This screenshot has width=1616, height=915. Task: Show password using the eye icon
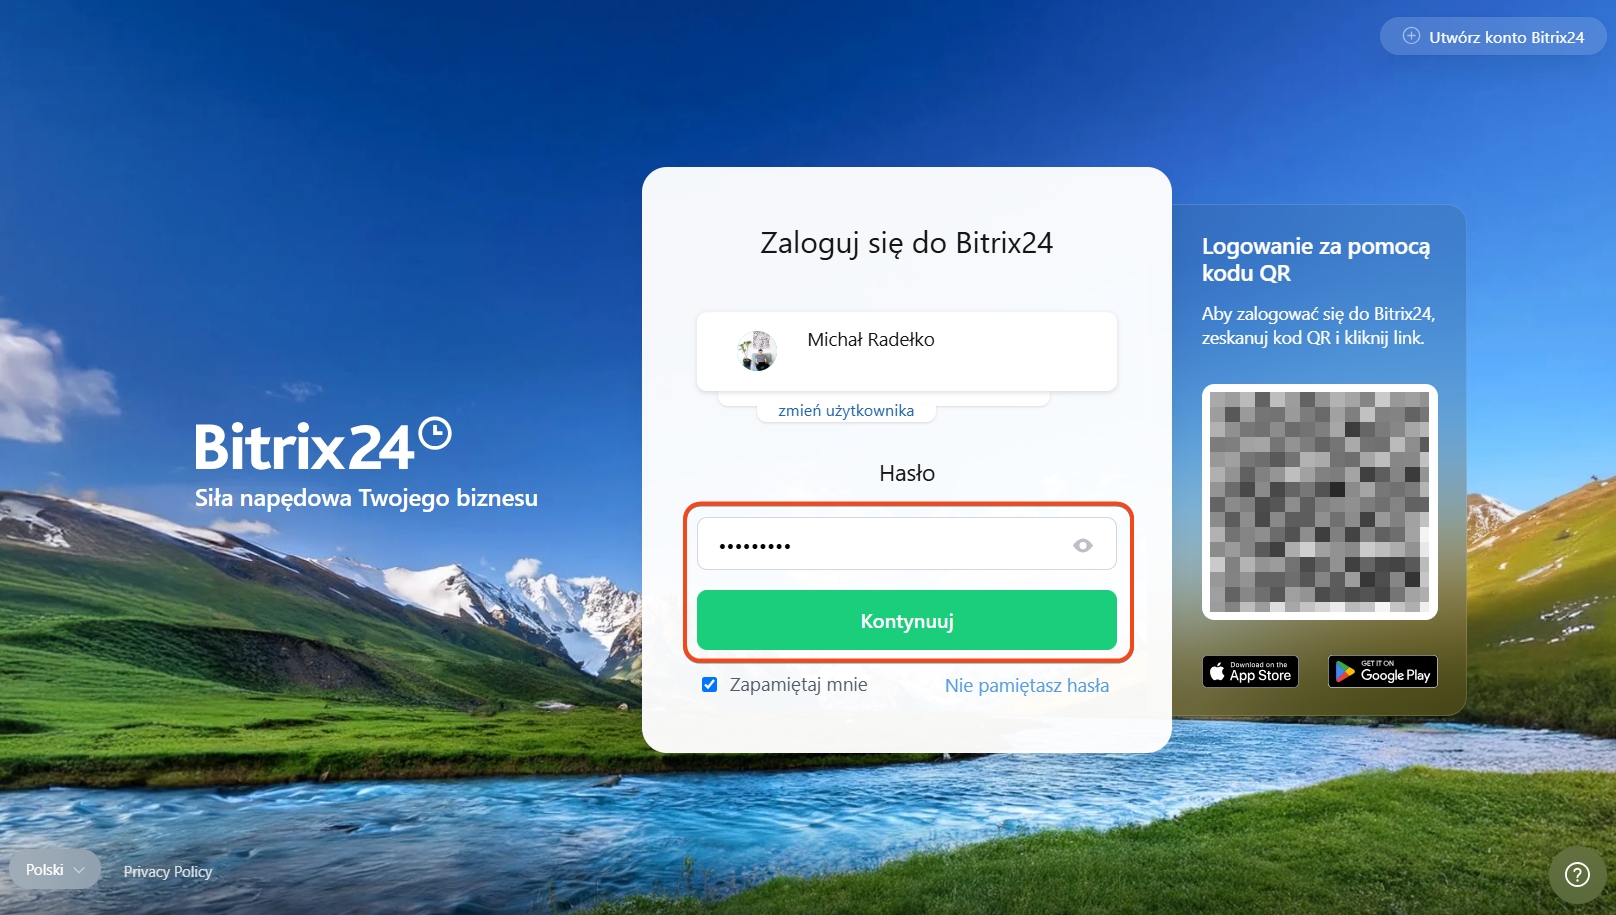coord(1082,545)
